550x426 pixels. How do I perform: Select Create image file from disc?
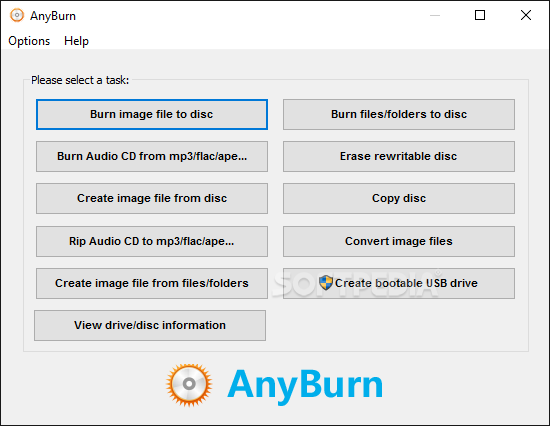(x=152, y=198)
